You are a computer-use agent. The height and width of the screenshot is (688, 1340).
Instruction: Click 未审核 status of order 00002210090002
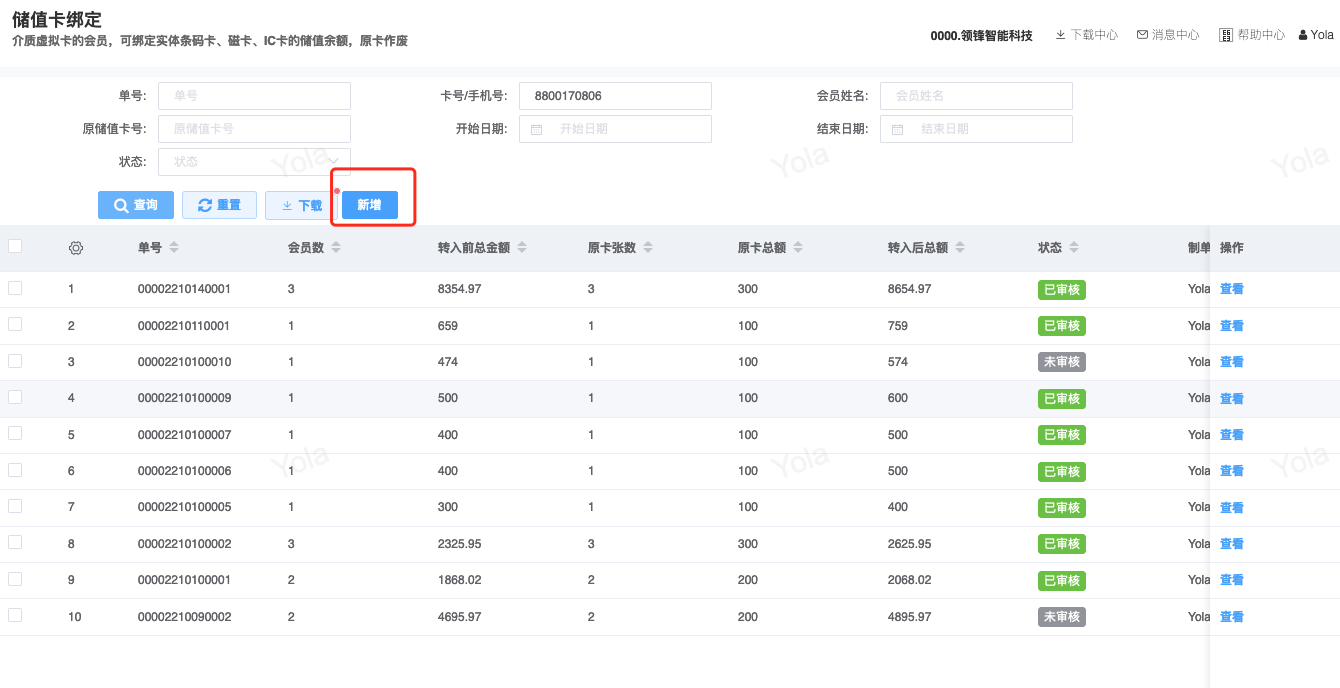click(x=1062, y=617)
